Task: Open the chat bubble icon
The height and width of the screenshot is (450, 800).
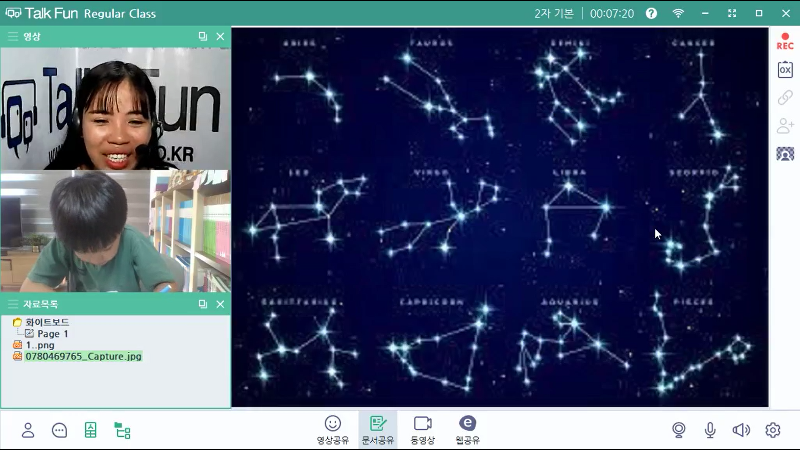Action: pos(59,430)
